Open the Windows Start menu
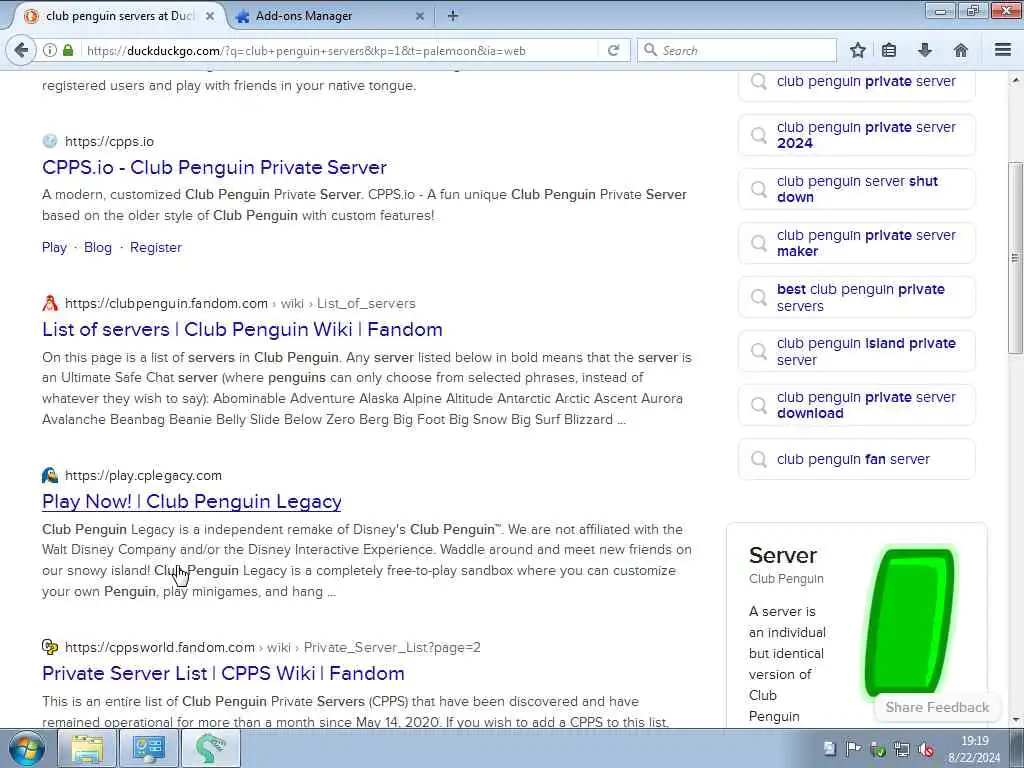Screen dimensions: 1024x768 click(25, 748)
